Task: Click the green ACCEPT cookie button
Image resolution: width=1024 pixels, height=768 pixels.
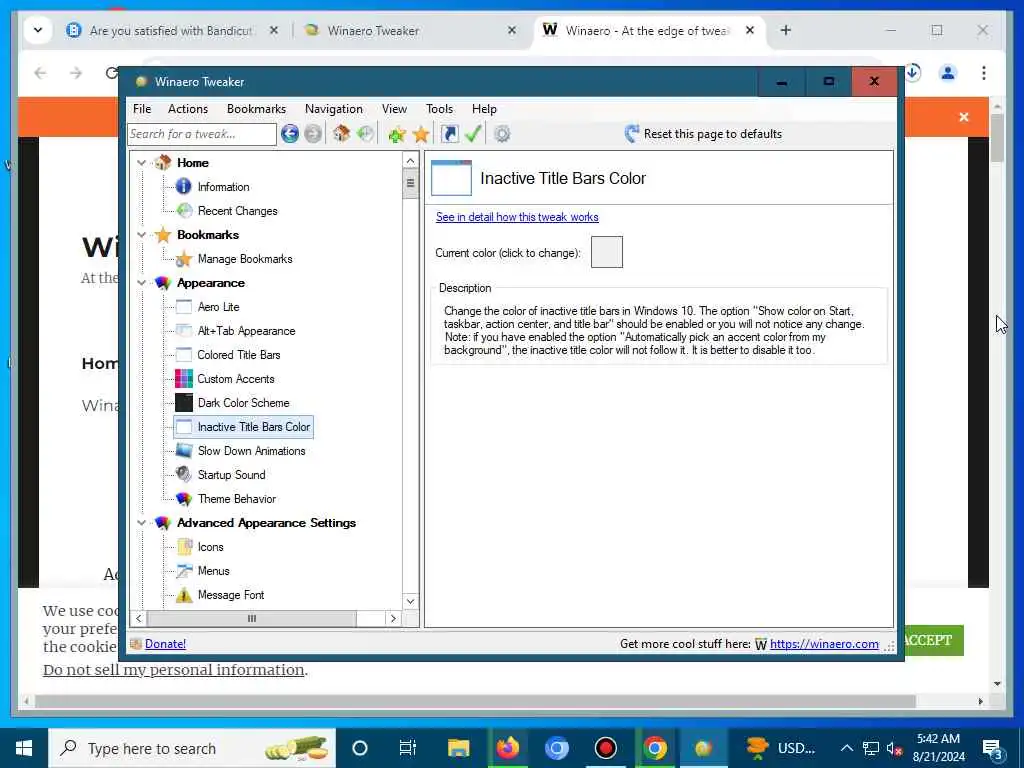Action: click(933, 640)
